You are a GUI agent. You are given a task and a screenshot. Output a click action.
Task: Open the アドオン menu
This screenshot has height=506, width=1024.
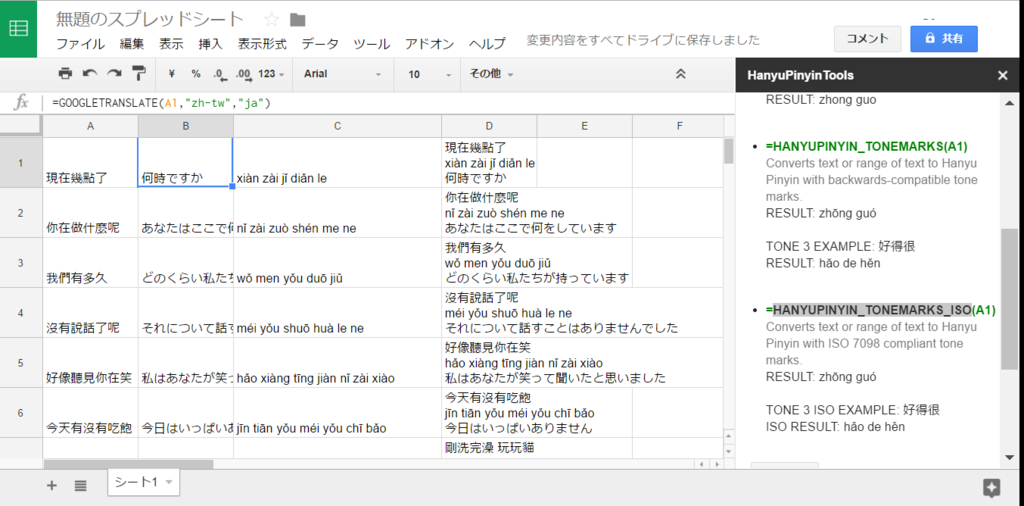click(429, 44)
